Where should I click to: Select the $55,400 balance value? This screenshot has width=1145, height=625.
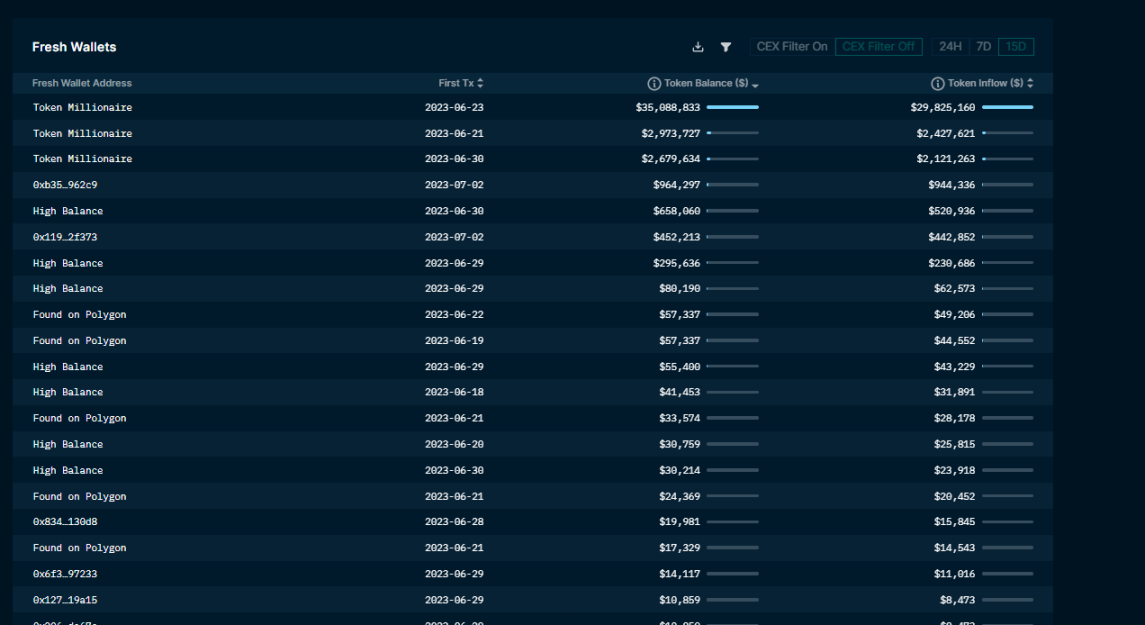tap(679, 367)
